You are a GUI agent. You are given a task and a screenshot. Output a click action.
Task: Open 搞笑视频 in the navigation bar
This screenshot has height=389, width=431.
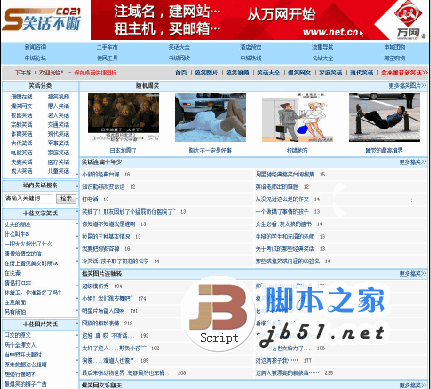tap(238, 72)
